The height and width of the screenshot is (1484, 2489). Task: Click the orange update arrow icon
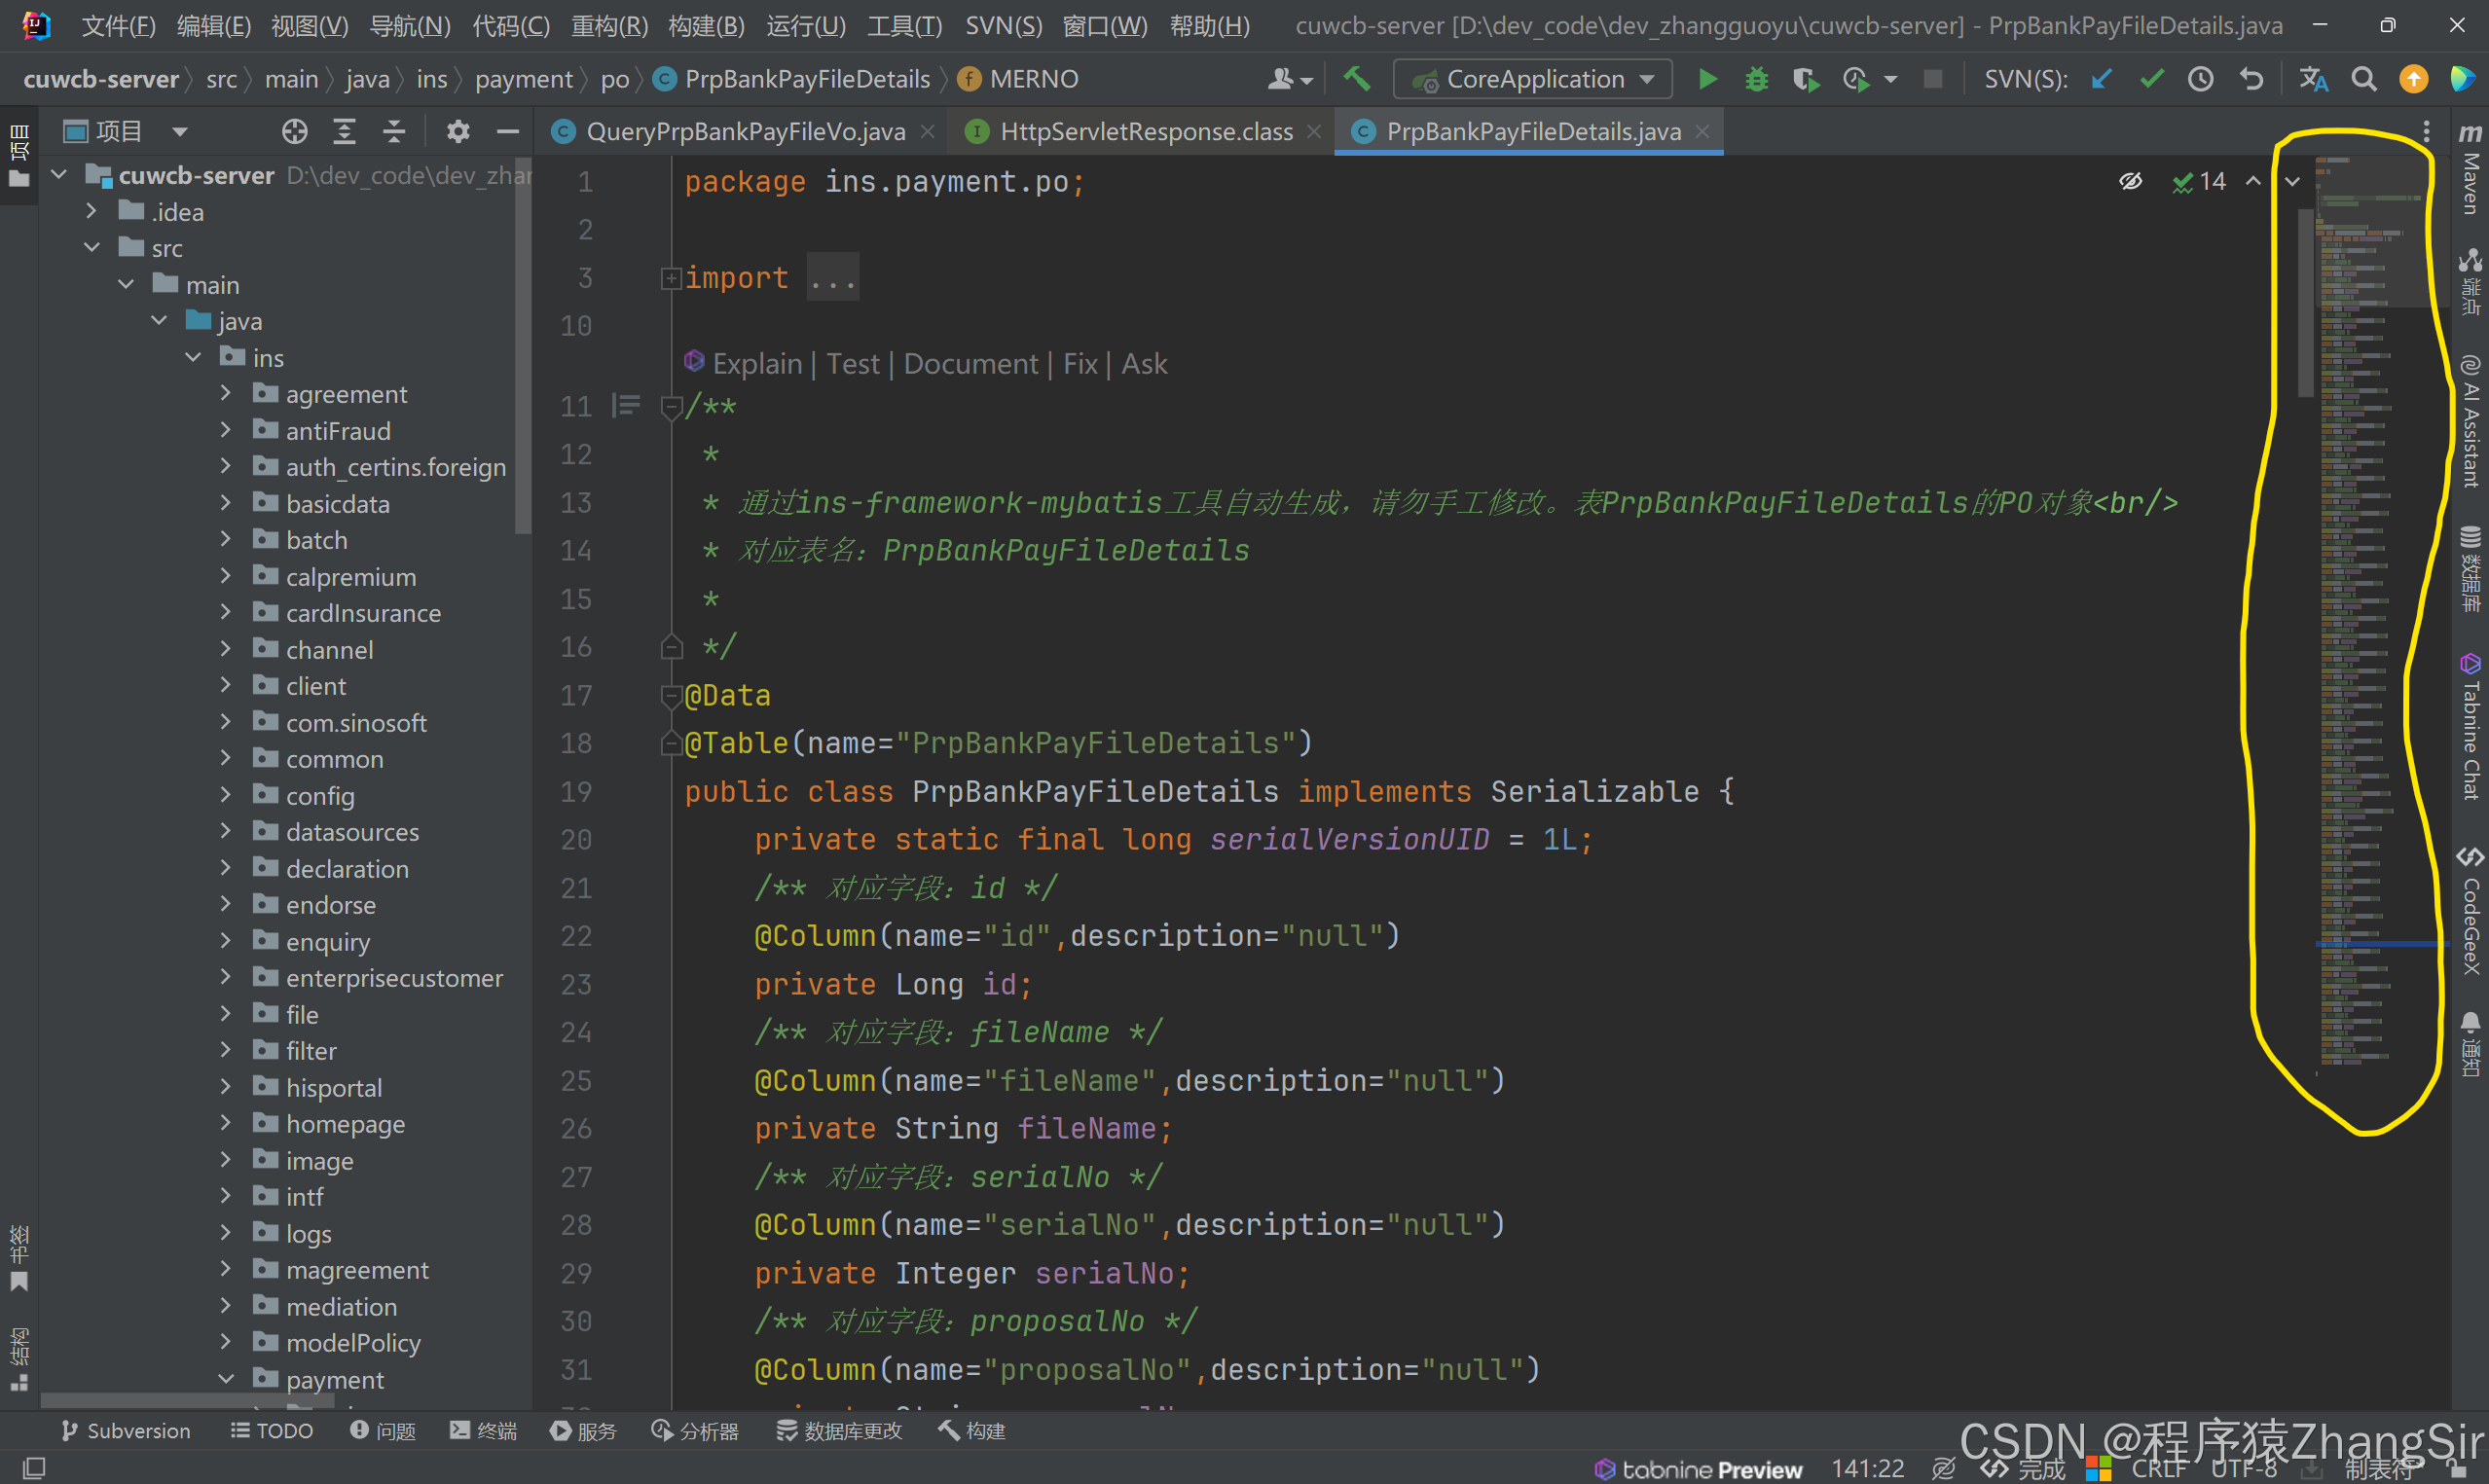(2414, 79)
